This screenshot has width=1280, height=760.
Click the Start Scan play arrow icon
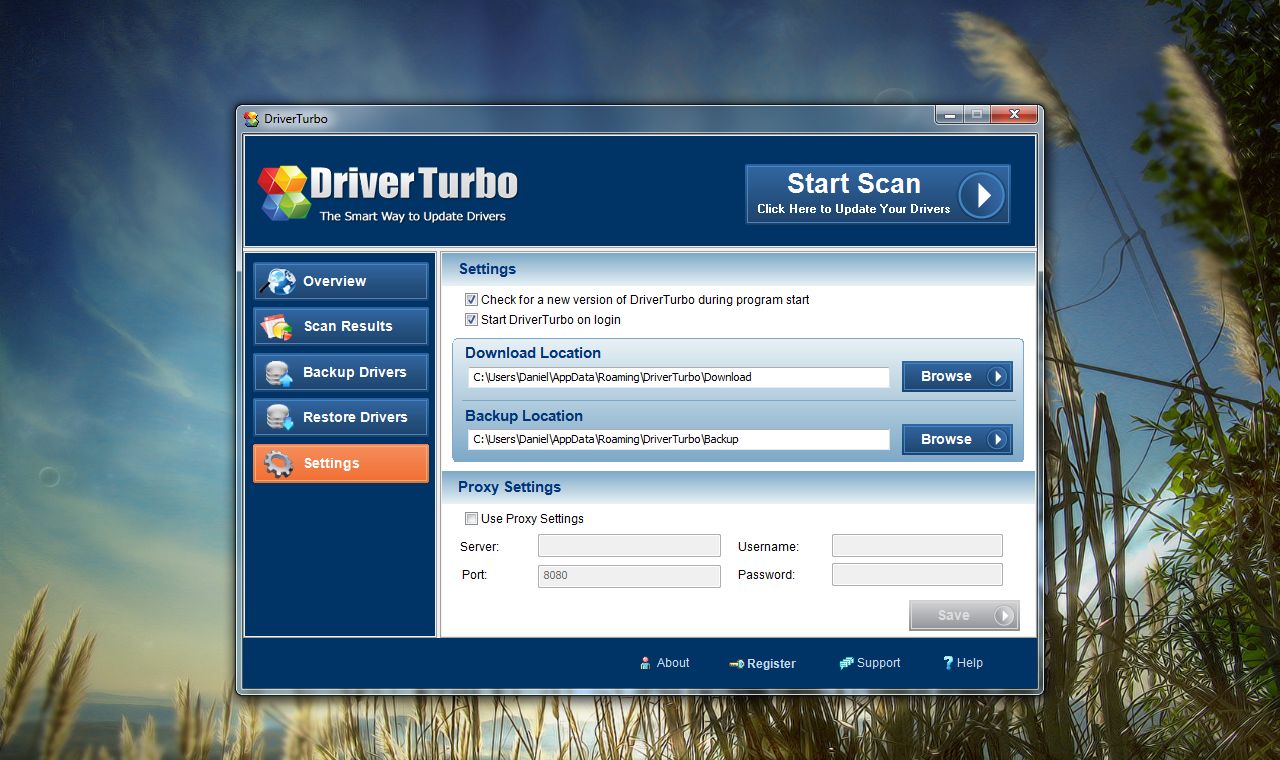point(981,195)
